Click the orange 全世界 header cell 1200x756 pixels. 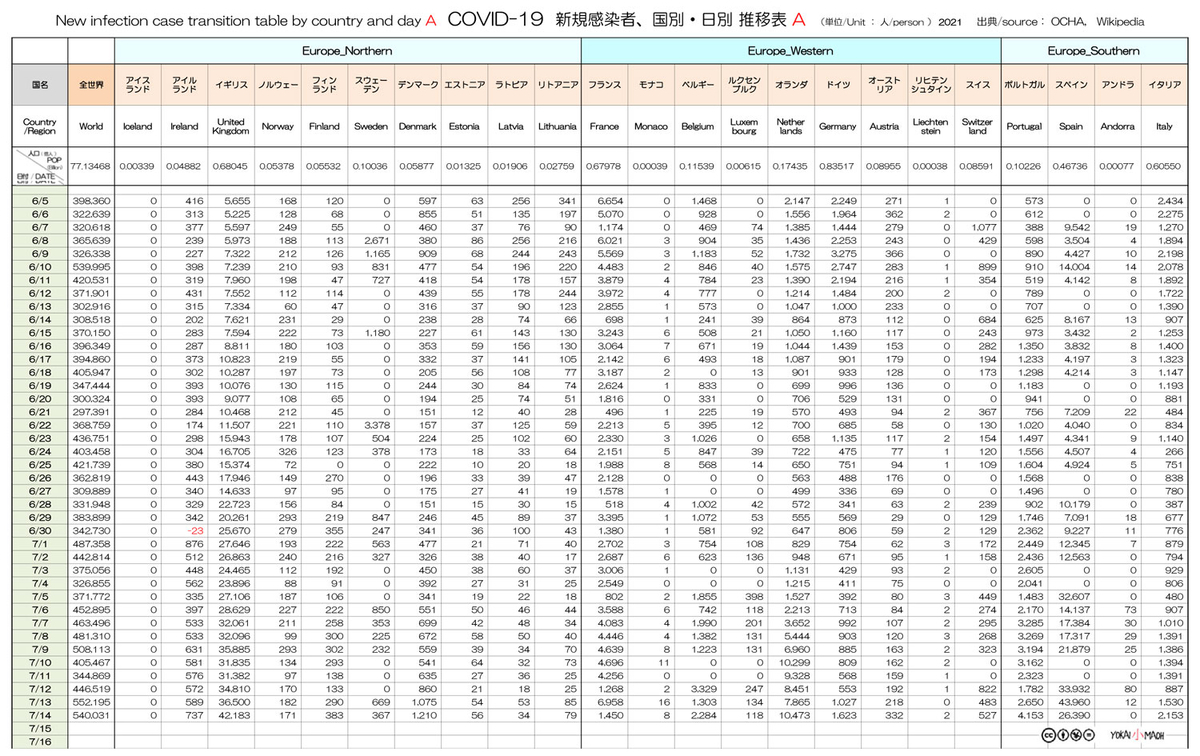pyautogui.click(x=91, y=86)
